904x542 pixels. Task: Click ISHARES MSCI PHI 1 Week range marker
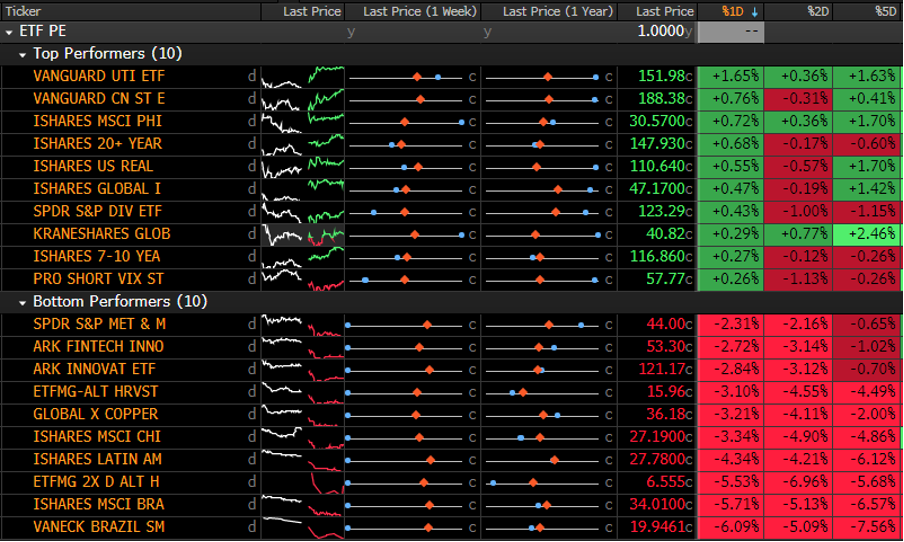point(405,122)
